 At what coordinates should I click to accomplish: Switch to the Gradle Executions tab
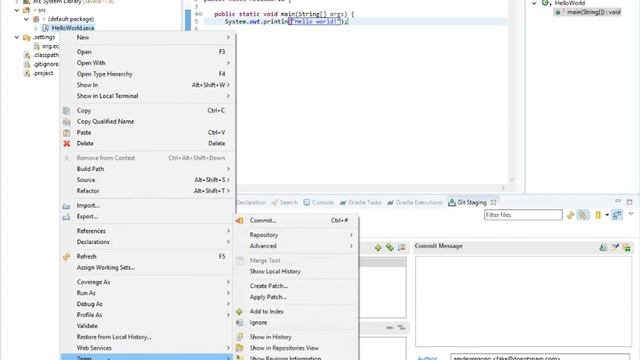(415, 202)
